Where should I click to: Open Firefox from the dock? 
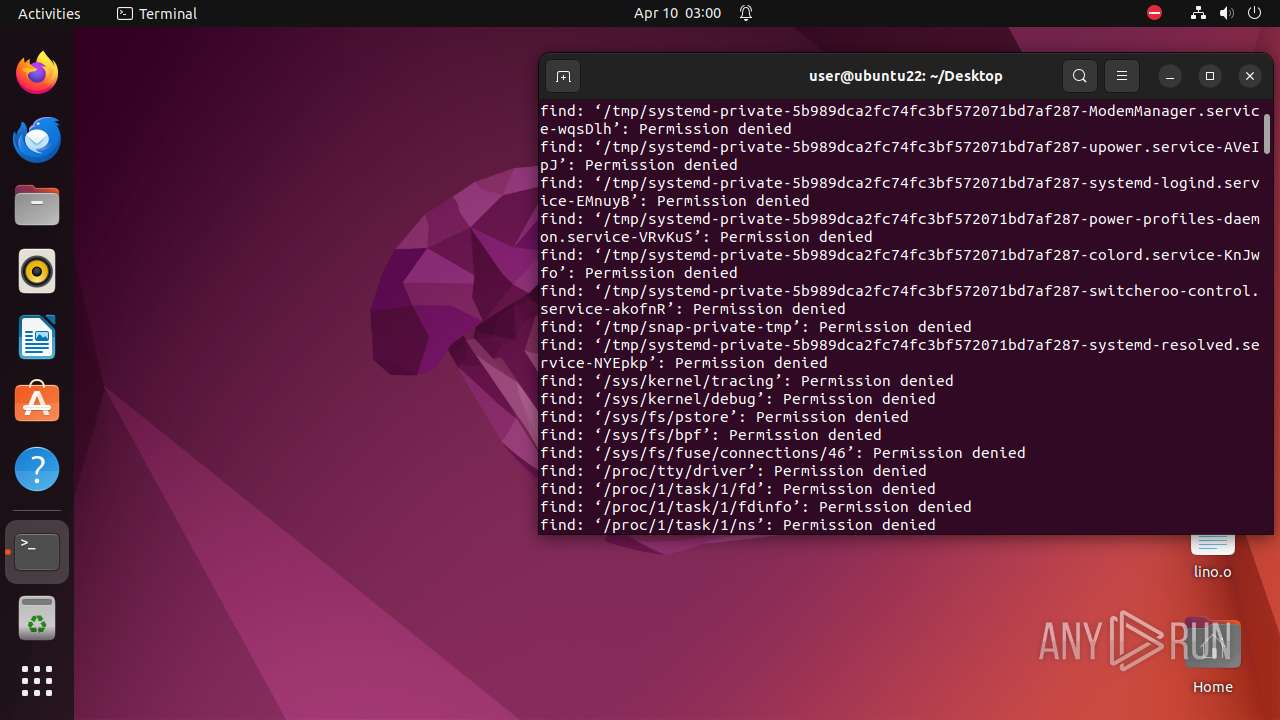[x=37, y=74]
